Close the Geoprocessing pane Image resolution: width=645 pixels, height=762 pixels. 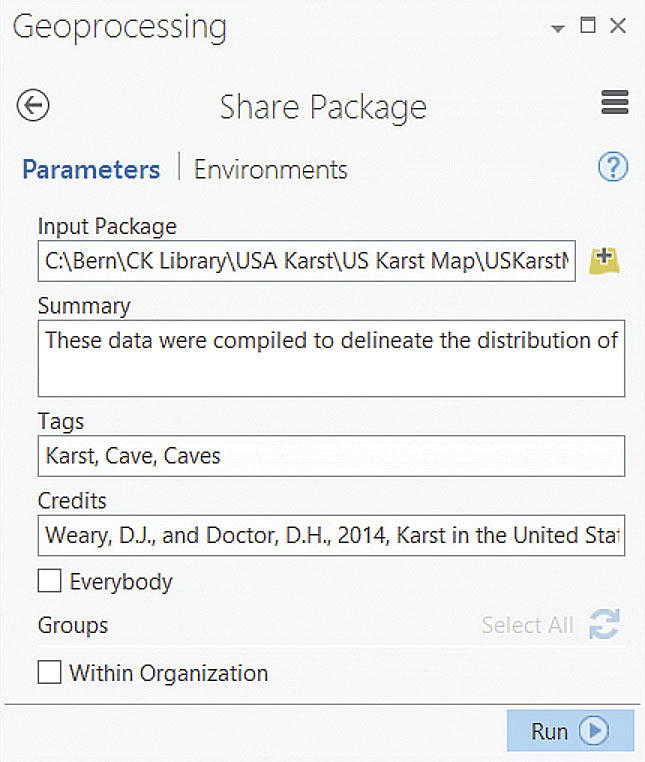point(618,27)
